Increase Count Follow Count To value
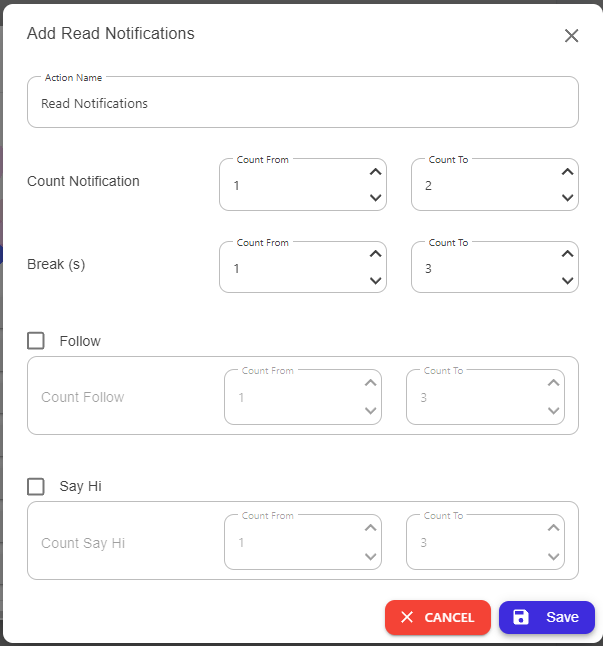The width and height of the screenshot is (603, 646). [554, 383]
